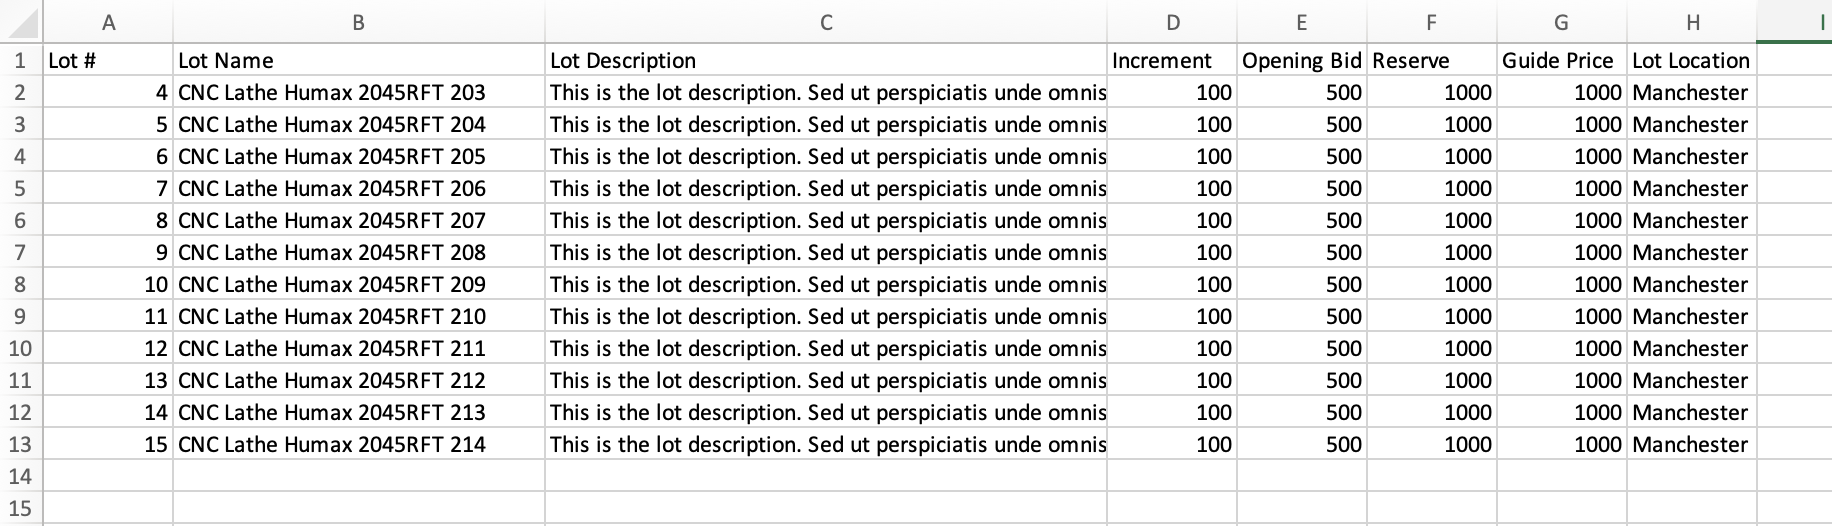Click the Guide Price header cell

pos(1562,61)
